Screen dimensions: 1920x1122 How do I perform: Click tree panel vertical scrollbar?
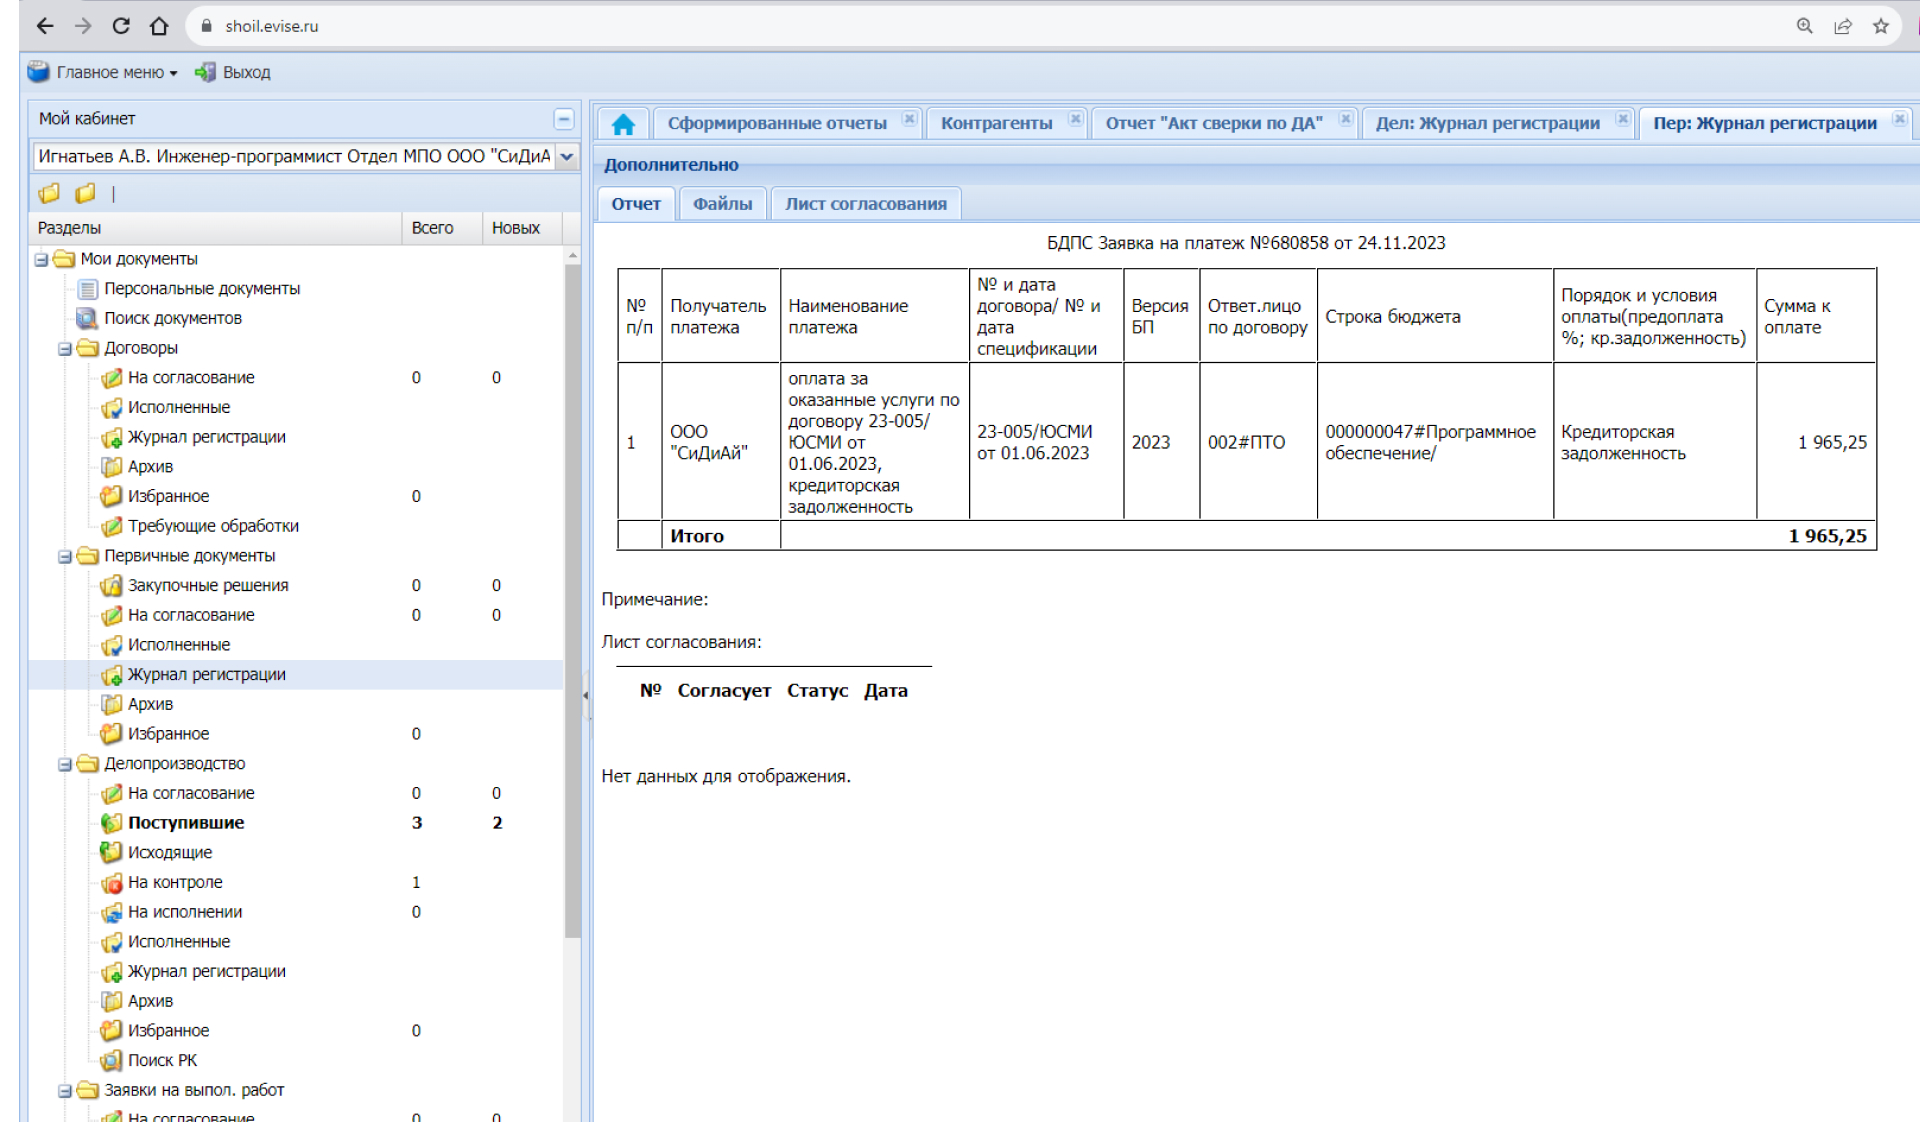573,600
